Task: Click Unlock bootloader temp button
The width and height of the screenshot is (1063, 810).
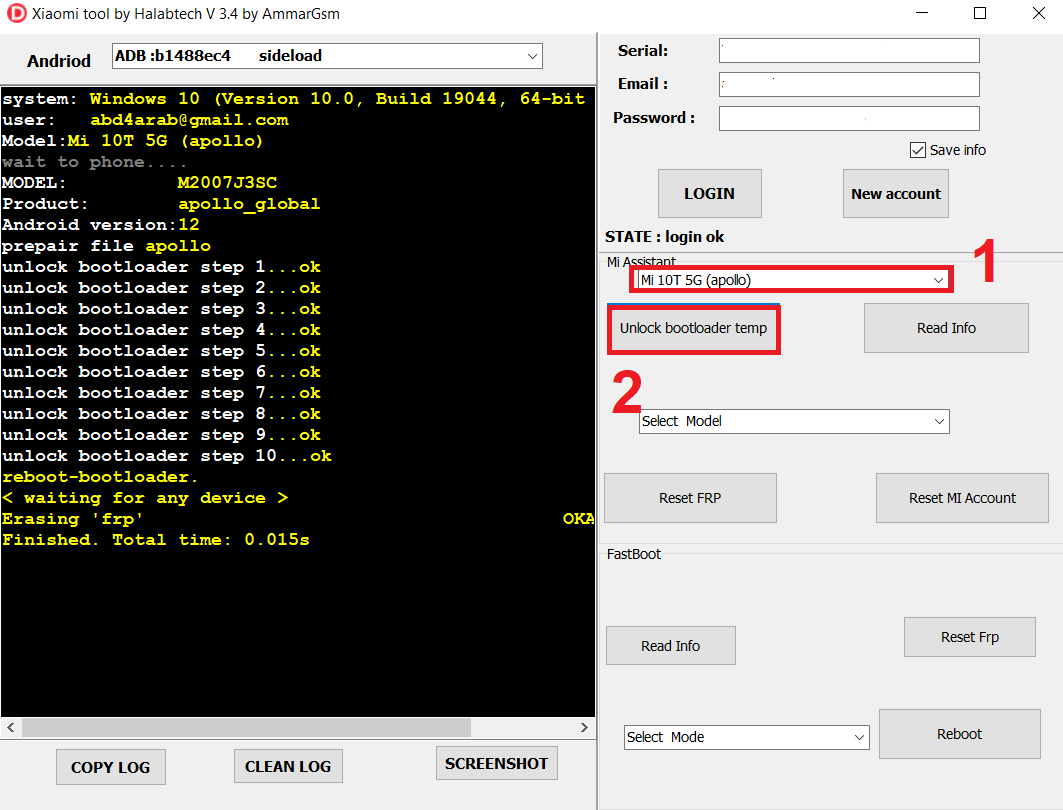Action: point(694,328)
